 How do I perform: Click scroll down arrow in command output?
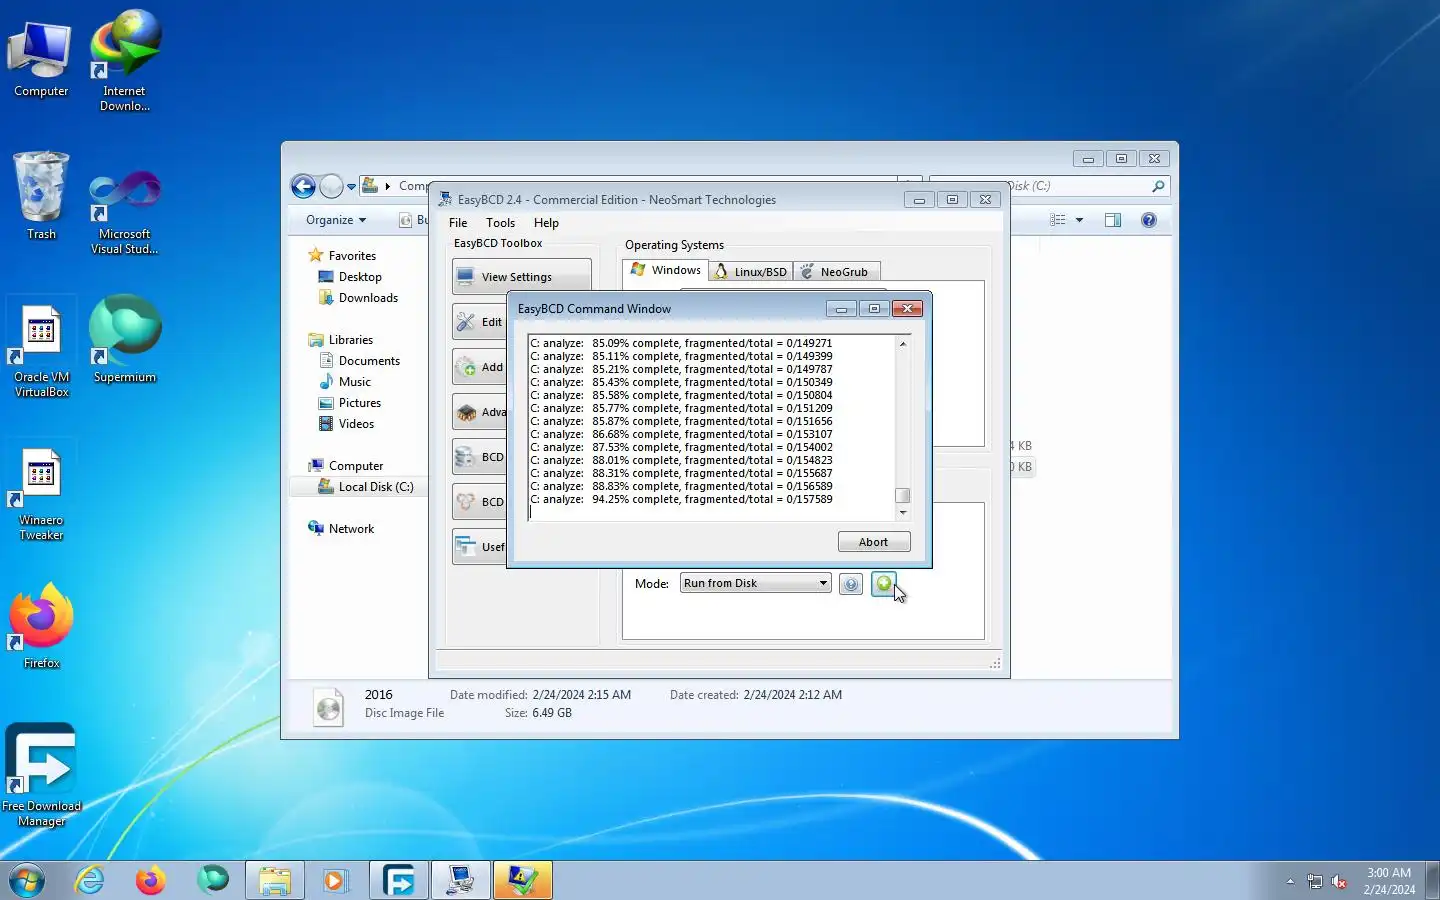pyautogui.click(x=903, y=513)
